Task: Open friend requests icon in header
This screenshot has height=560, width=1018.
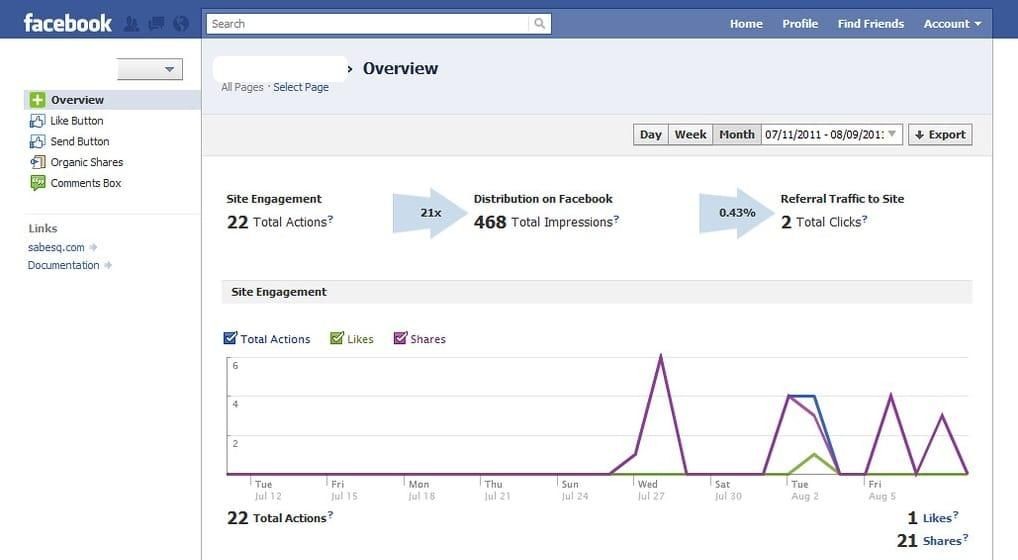Action: click(x=131, y=24)
